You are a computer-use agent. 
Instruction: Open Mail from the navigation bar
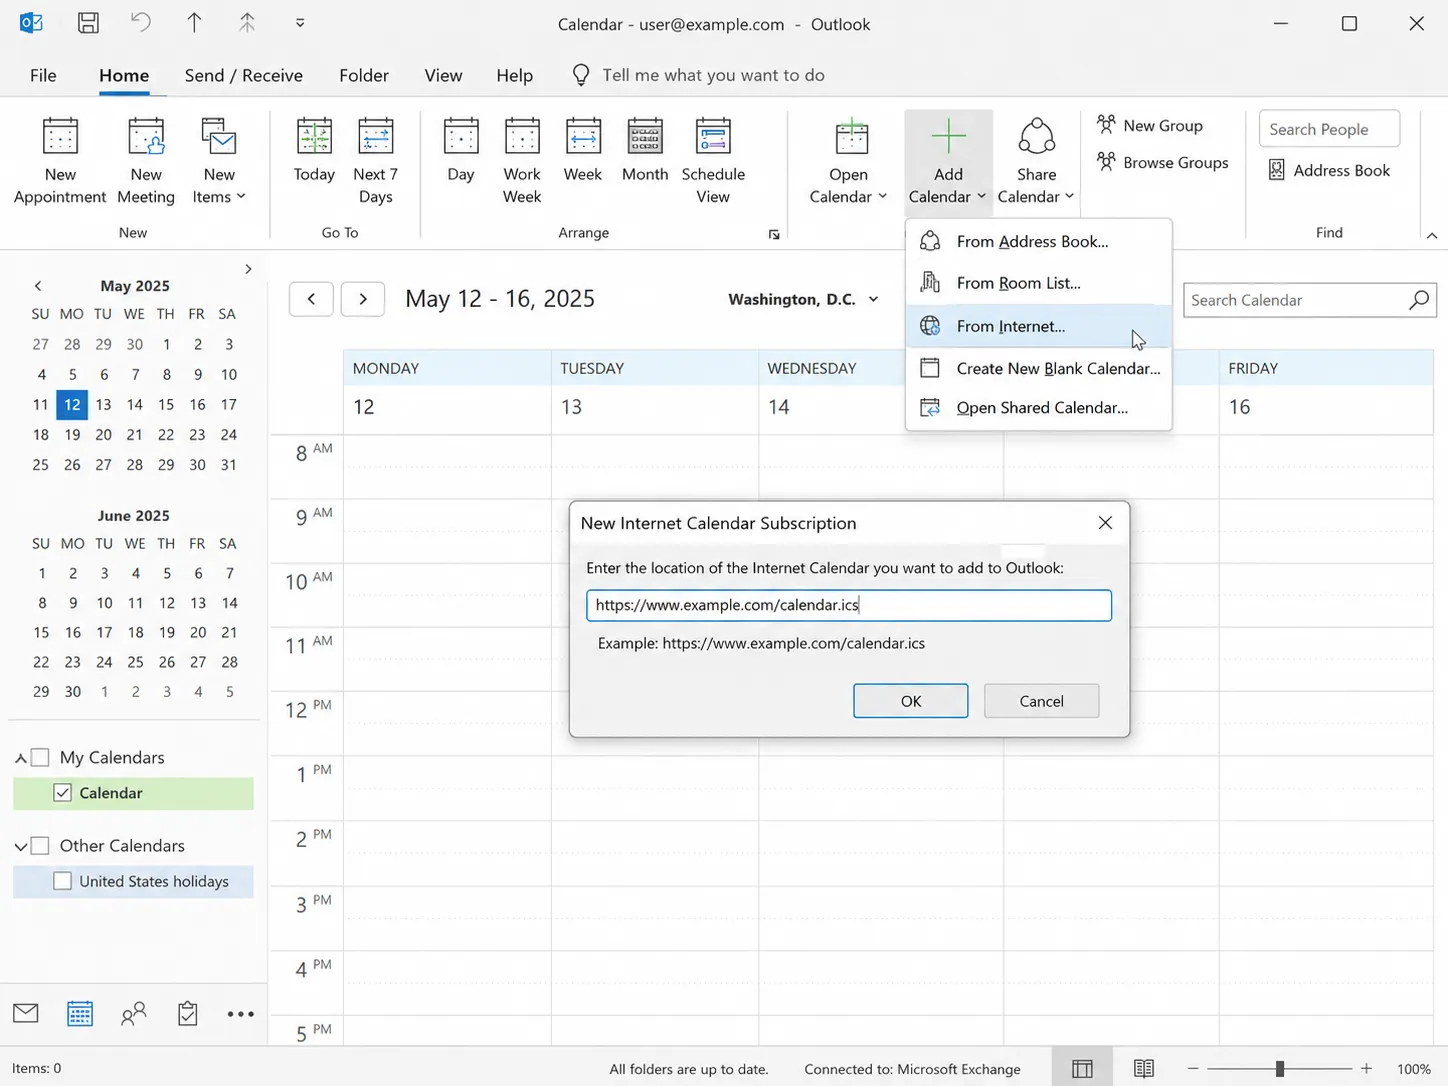[26, 1013]
